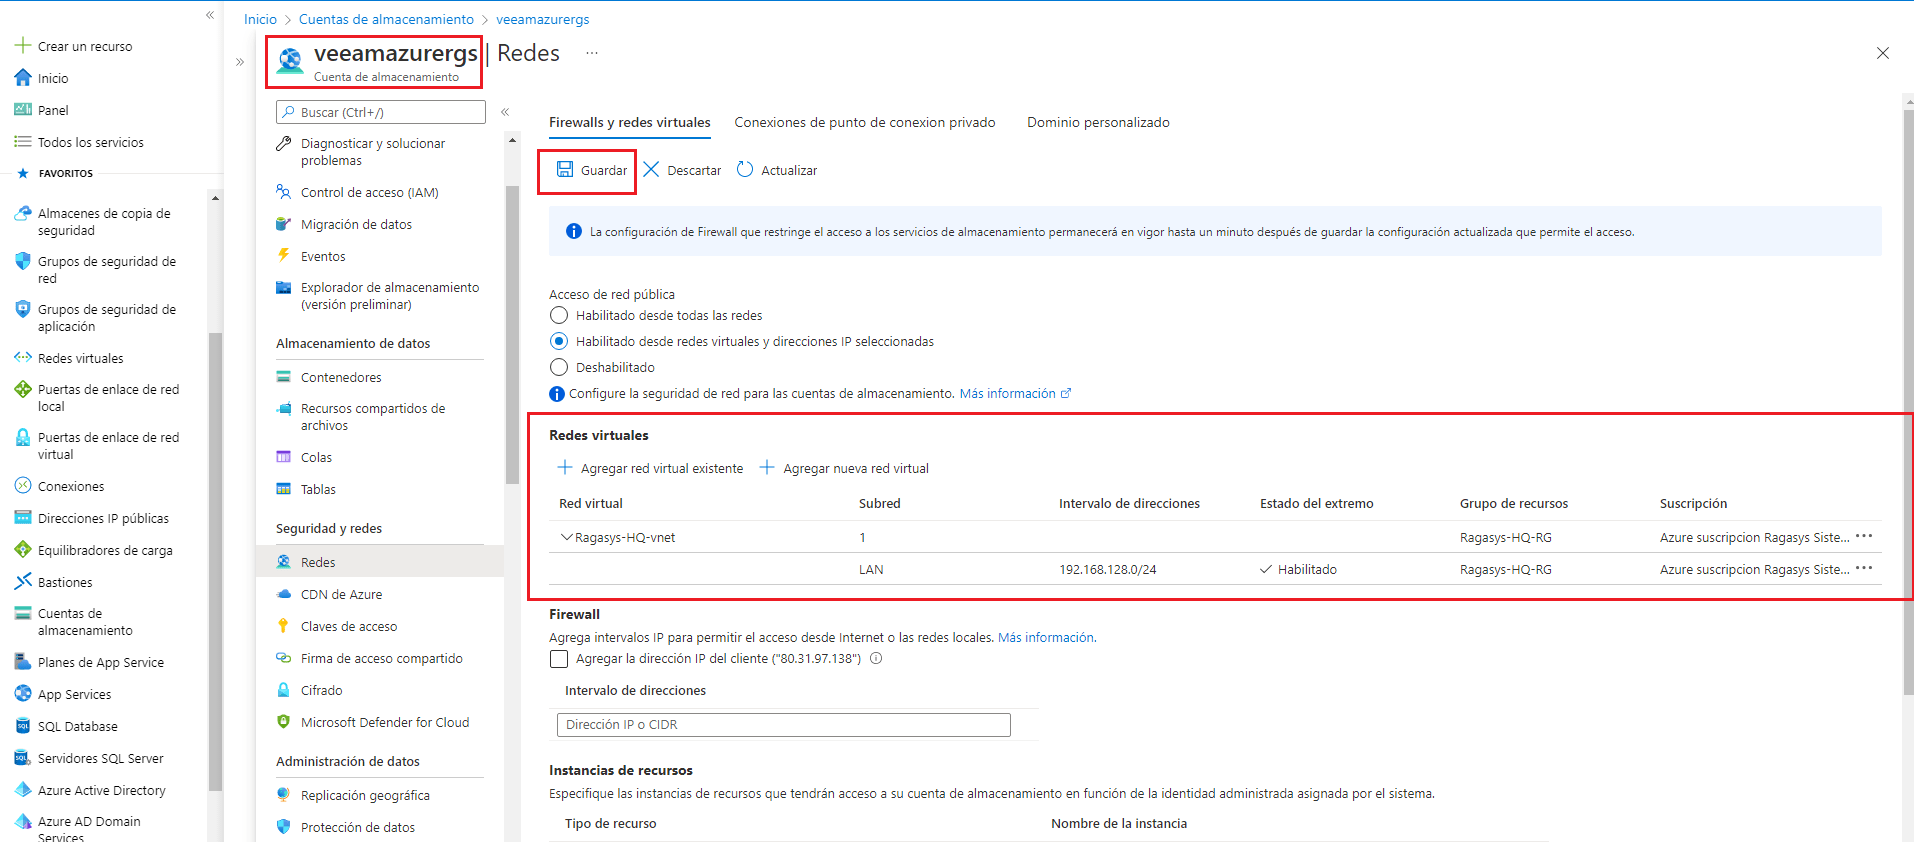Select Redes in the resource menu
This screenshot has height=842, width=1914.
[x=380, y=562]
